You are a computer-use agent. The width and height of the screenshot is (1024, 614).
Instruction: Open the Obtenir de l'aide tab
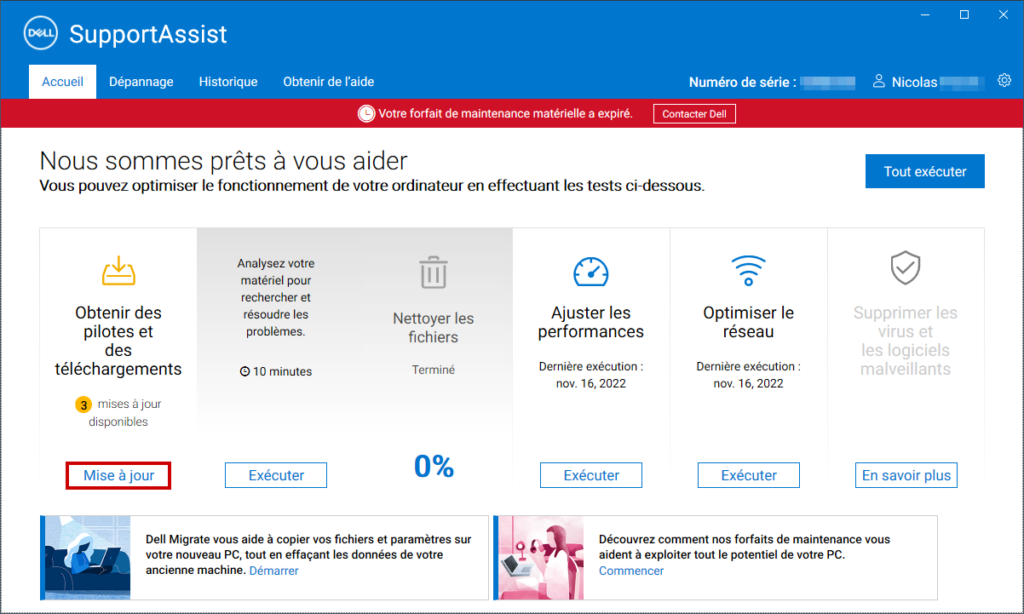pyautogui.click(x=328, y=82)
